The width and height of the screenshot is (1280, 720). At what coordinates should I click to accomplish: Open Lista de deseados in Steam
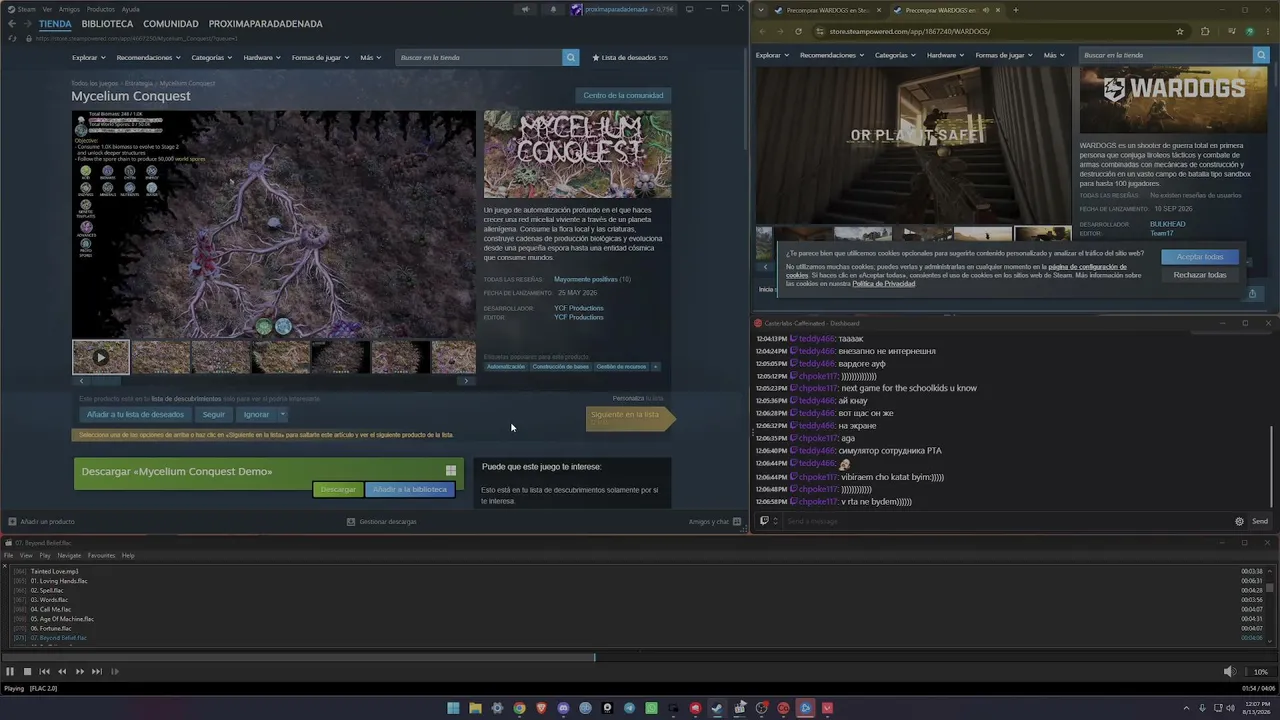[631, 58]
